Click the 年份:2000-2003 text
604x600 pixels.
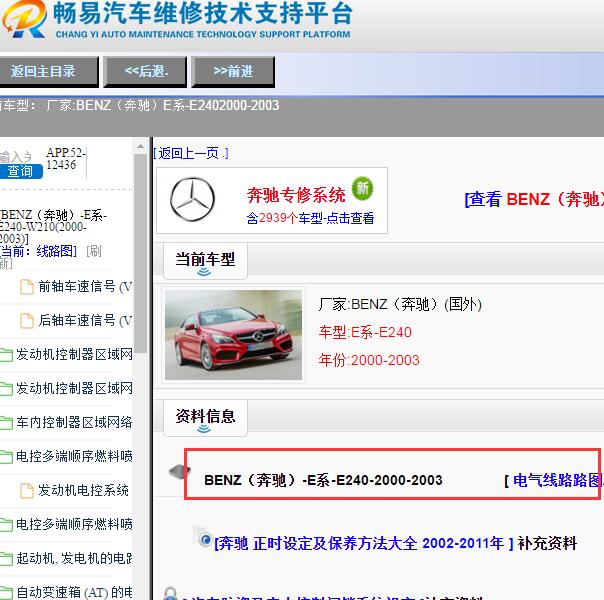[x=369, y=360]
